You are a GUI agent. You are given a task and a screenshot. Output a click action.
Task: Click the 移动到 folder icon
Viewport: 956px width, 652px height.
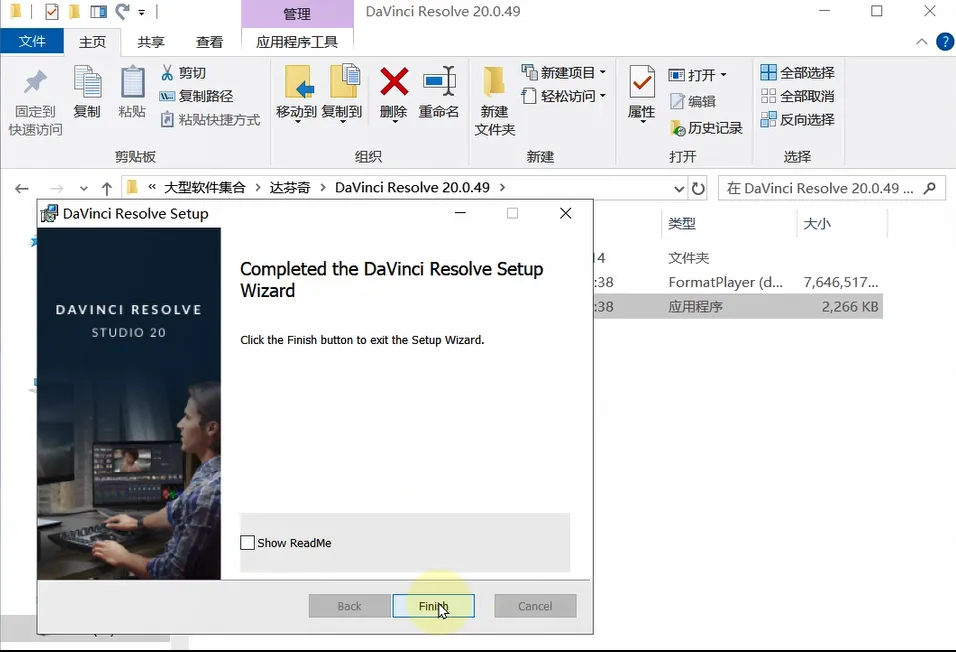(299, 81)
